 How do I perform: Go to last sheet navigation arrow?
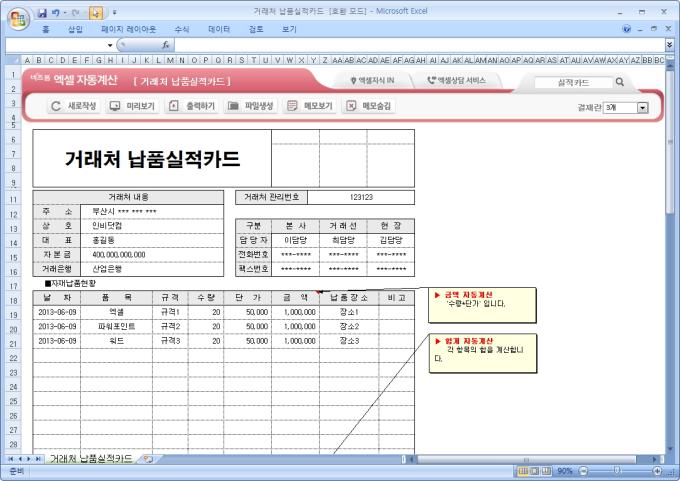[38, 458]
